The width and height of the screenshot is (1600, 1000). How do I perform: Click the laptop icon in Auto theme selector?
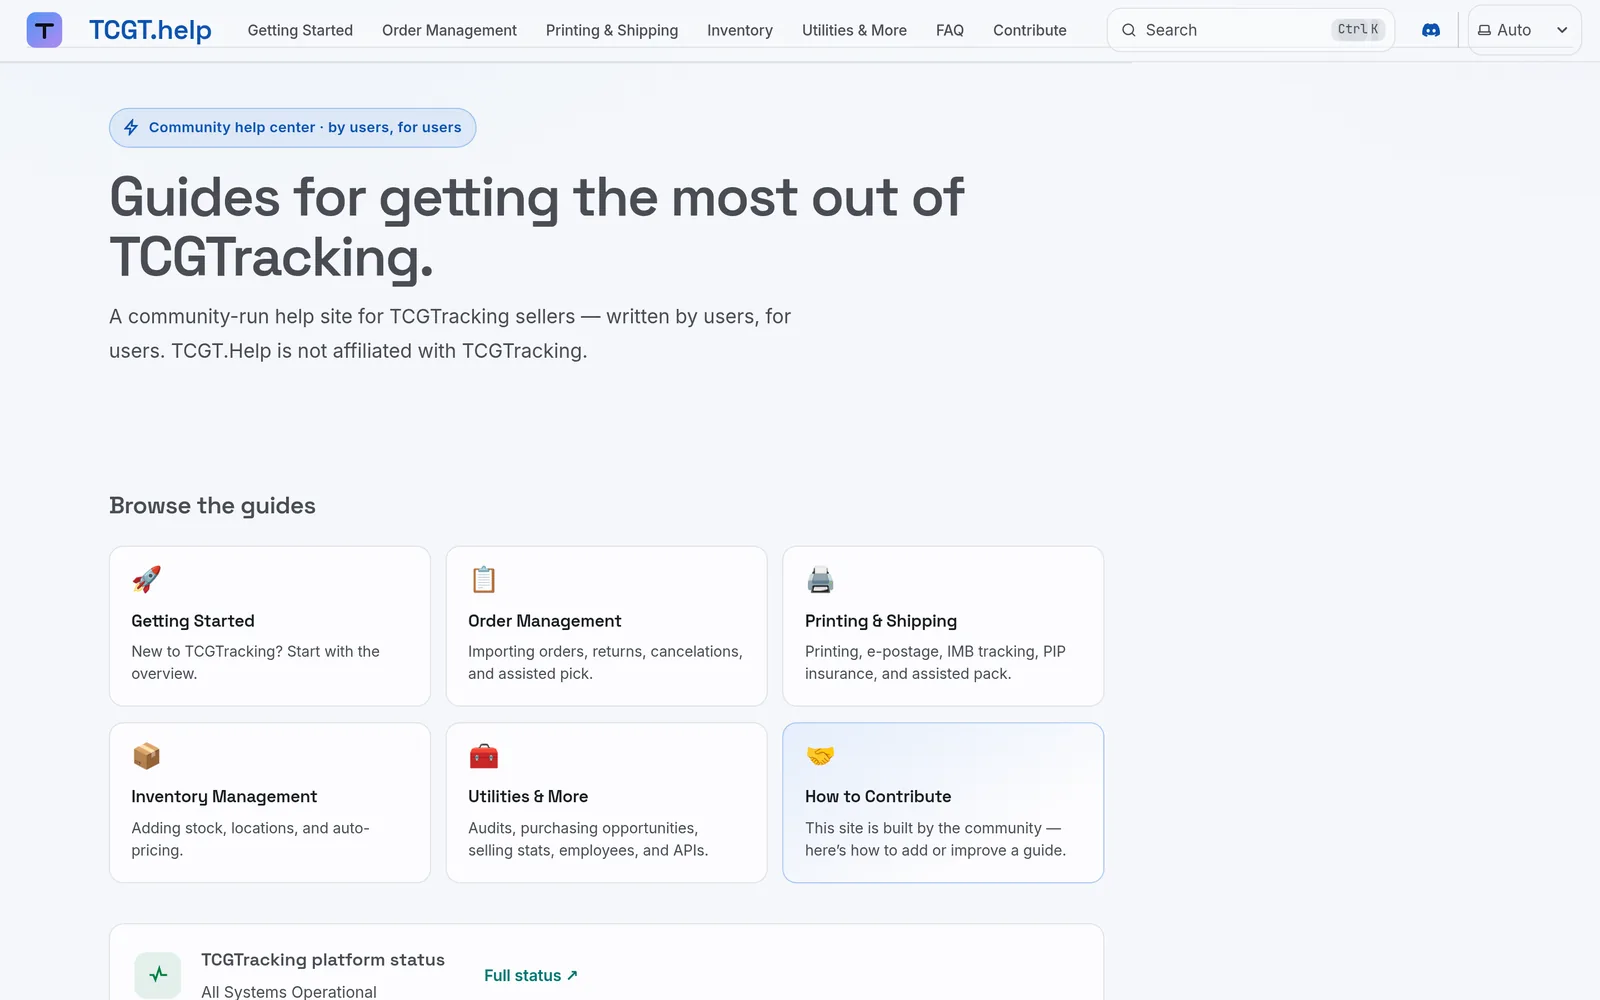click(1485, 30)
